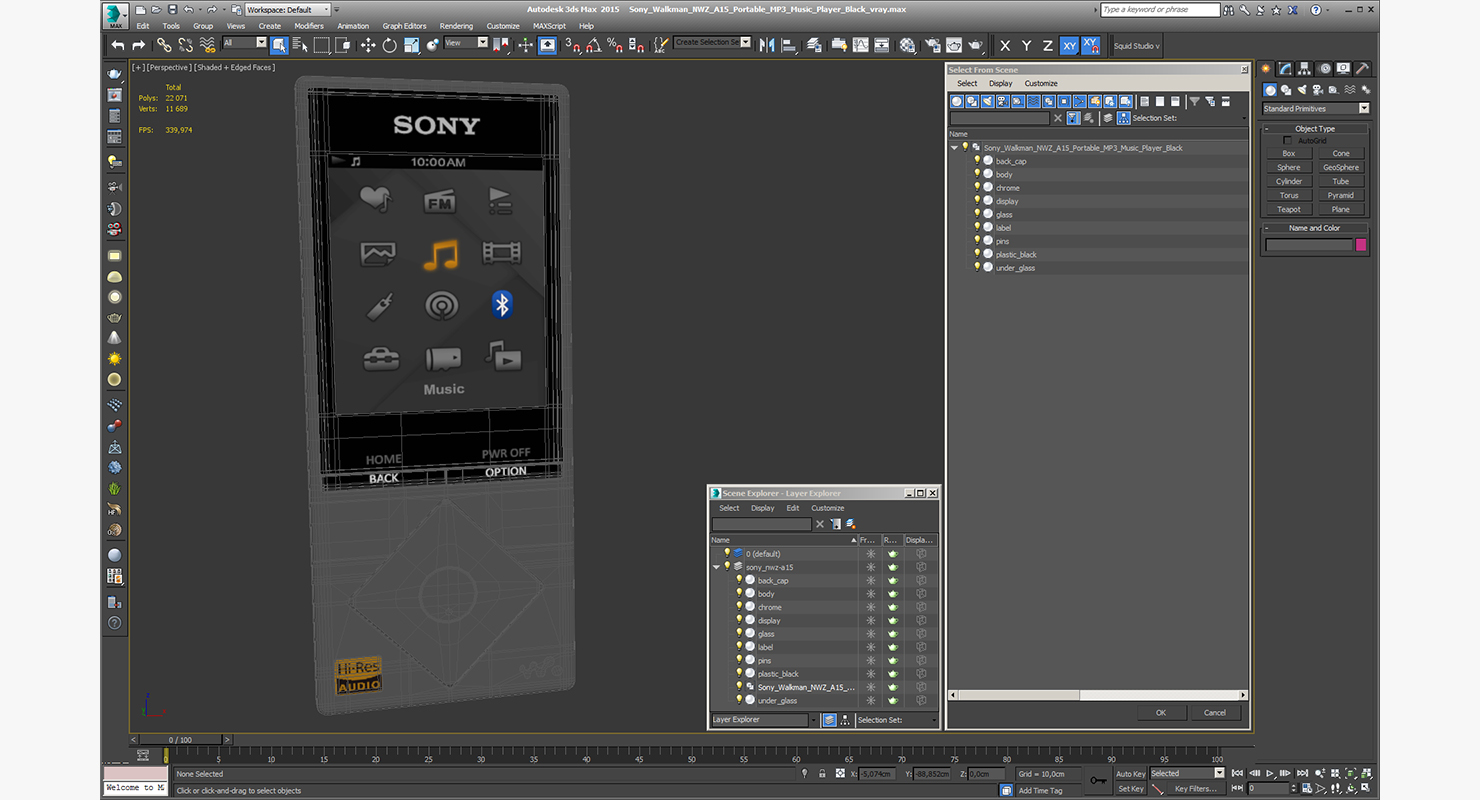Image resolution: width=1480 pixels, height=800 pixels.
Task: Open the Material Editor
Action: tap(906, 45)
